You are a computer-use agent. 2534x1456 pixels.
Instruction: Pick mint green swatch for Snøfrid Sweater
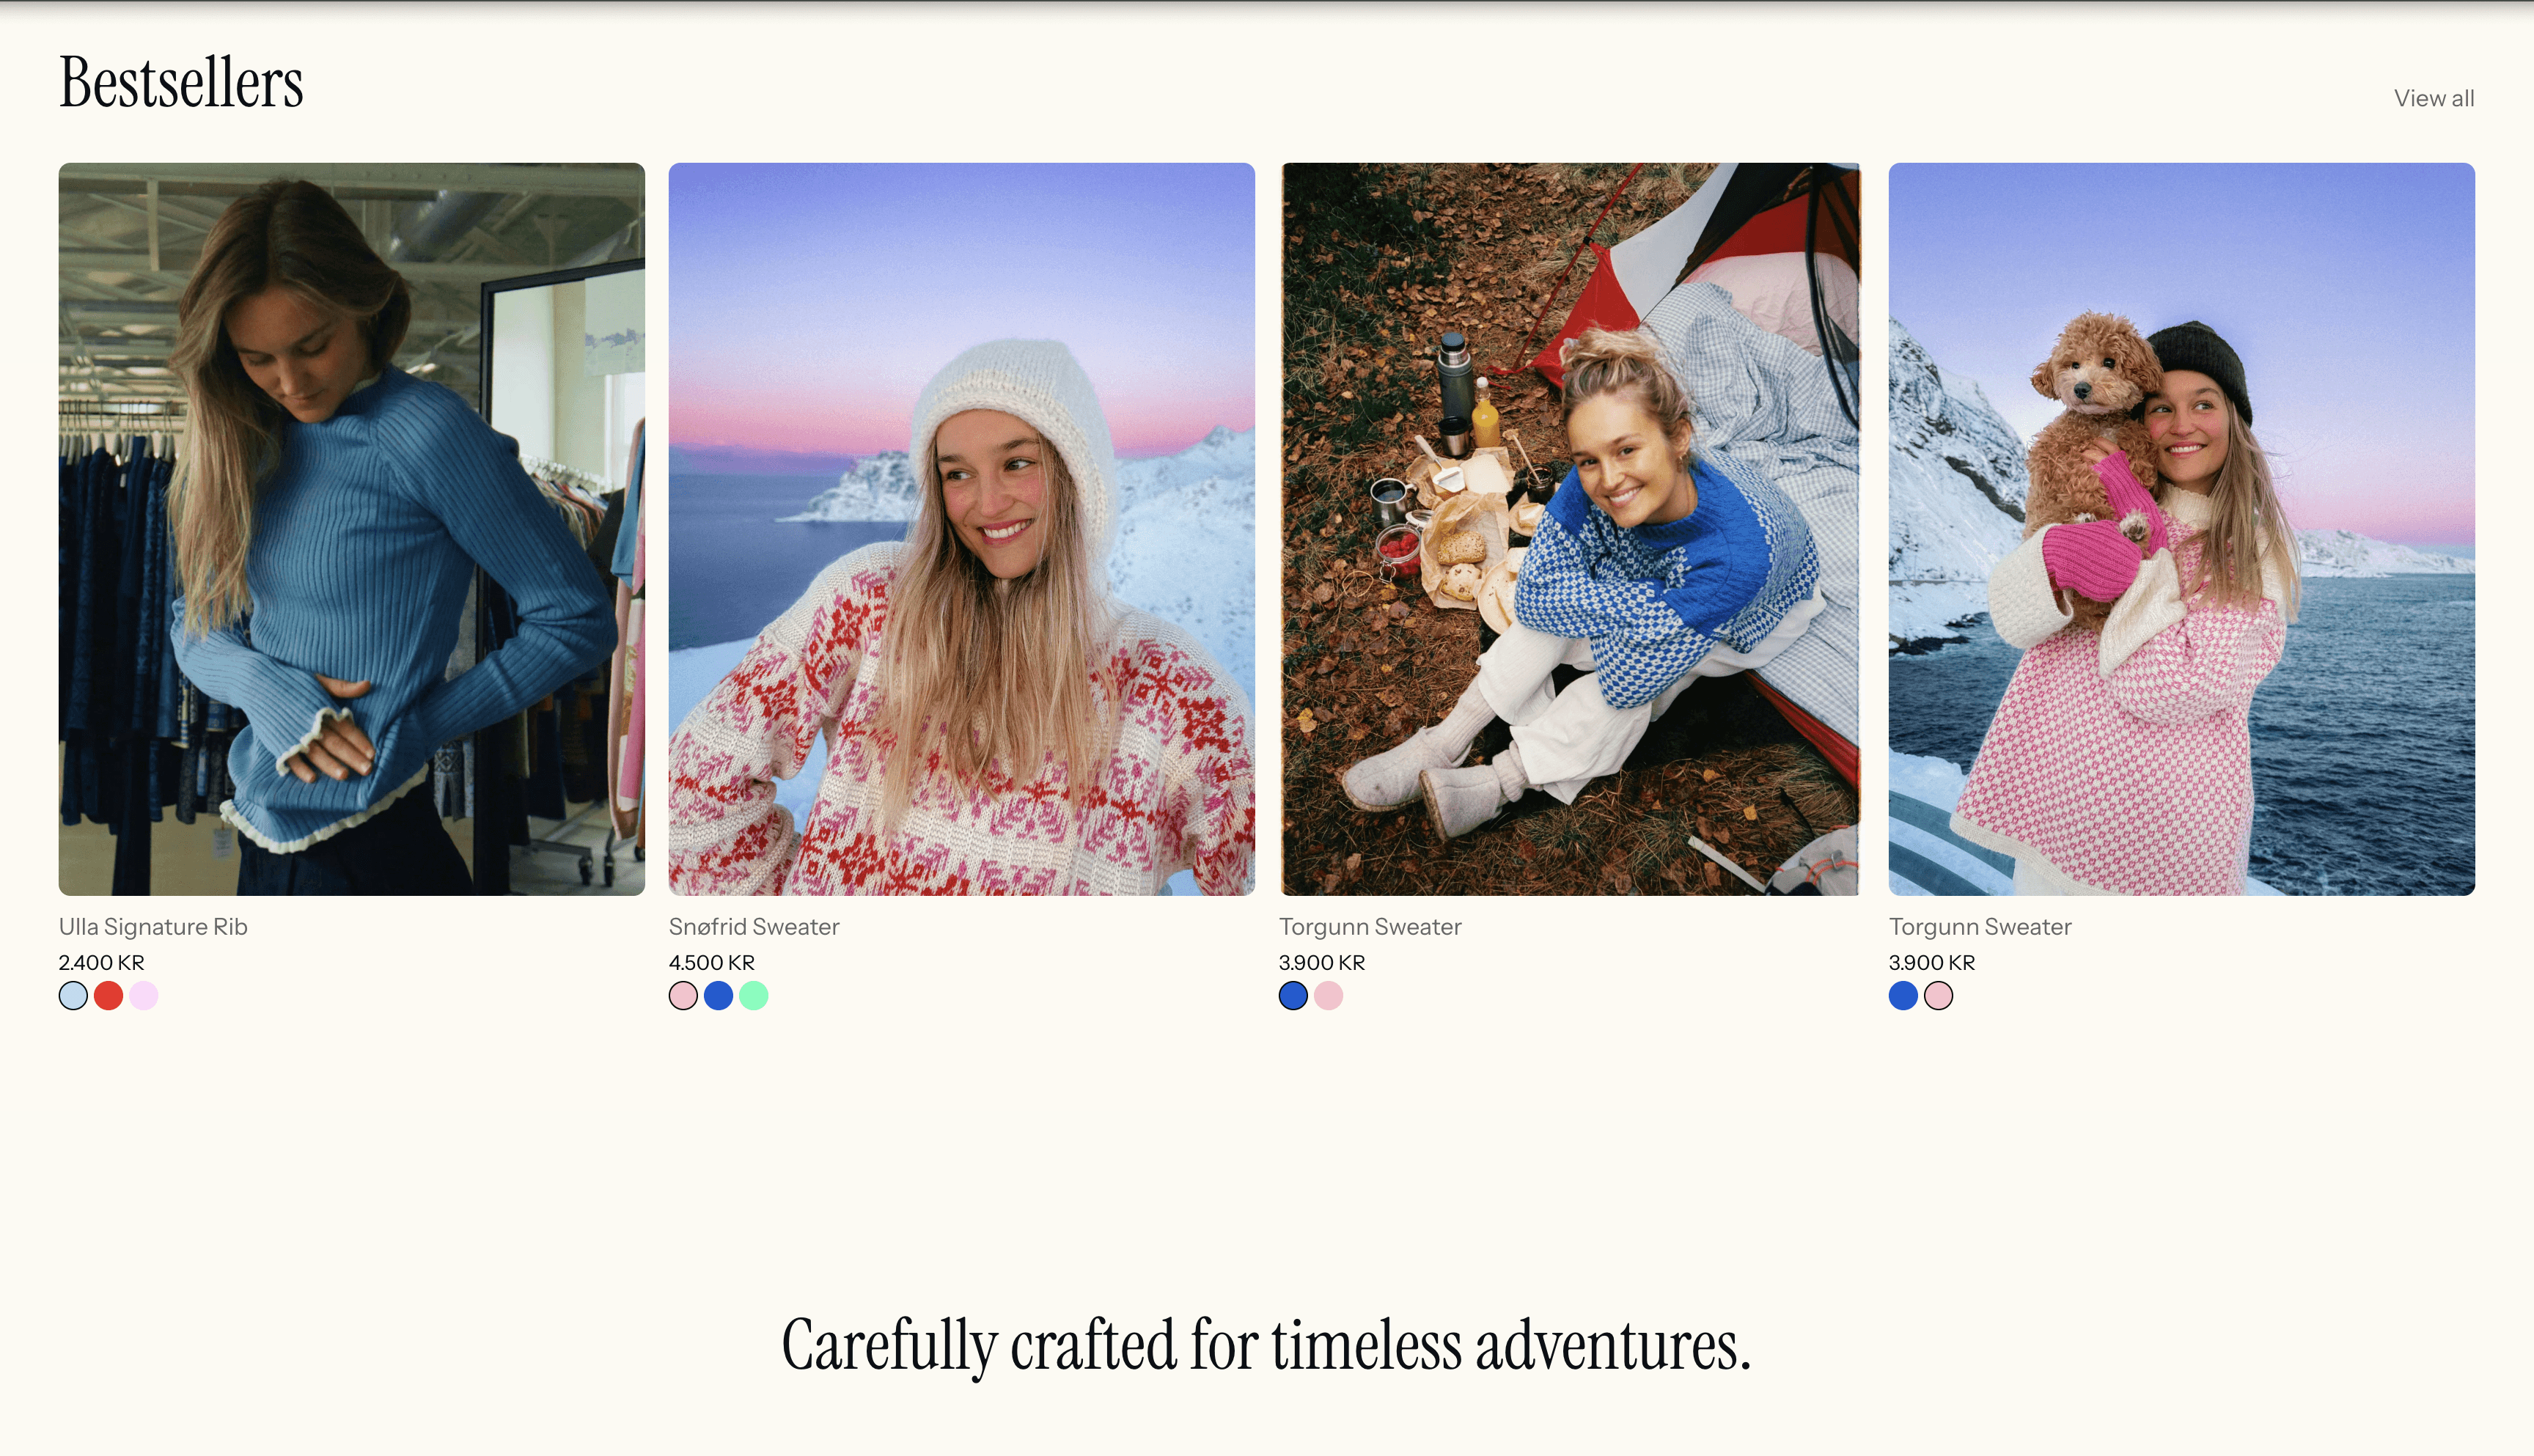point(753,996)
